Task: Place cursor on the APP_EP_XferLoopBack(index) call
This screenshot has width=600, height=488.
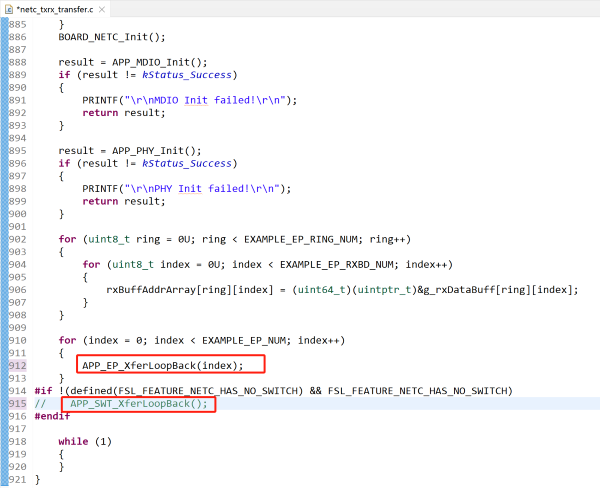Action: pos(162,365)
